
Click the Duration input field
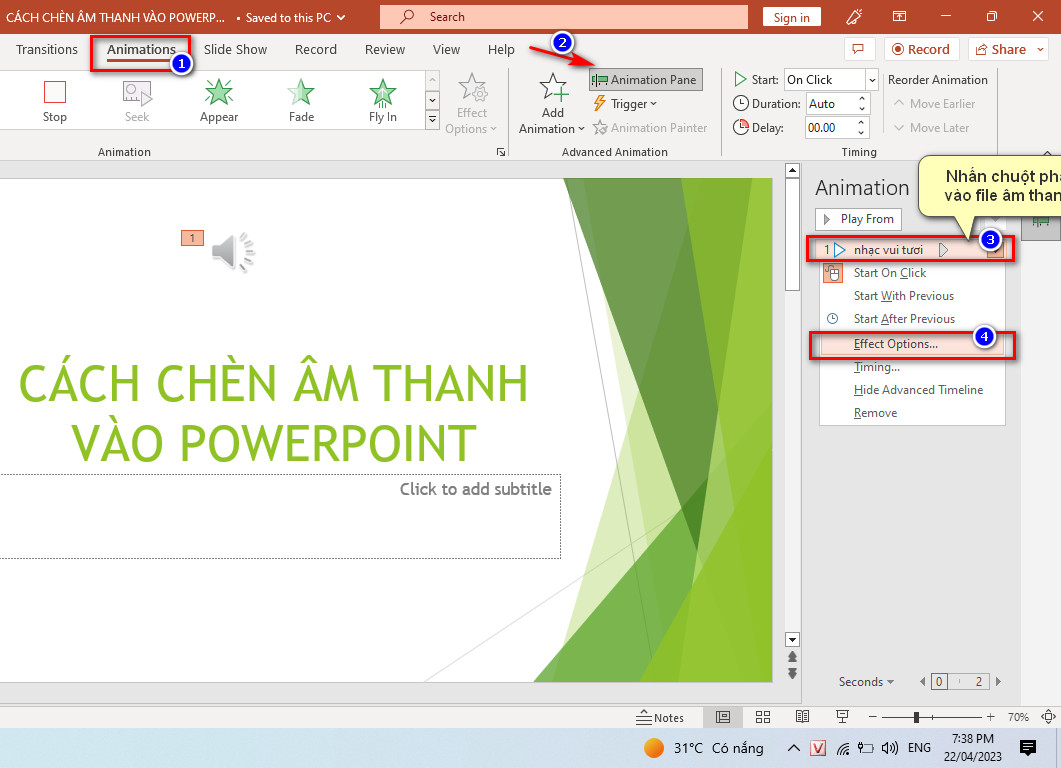pos(831,104)
